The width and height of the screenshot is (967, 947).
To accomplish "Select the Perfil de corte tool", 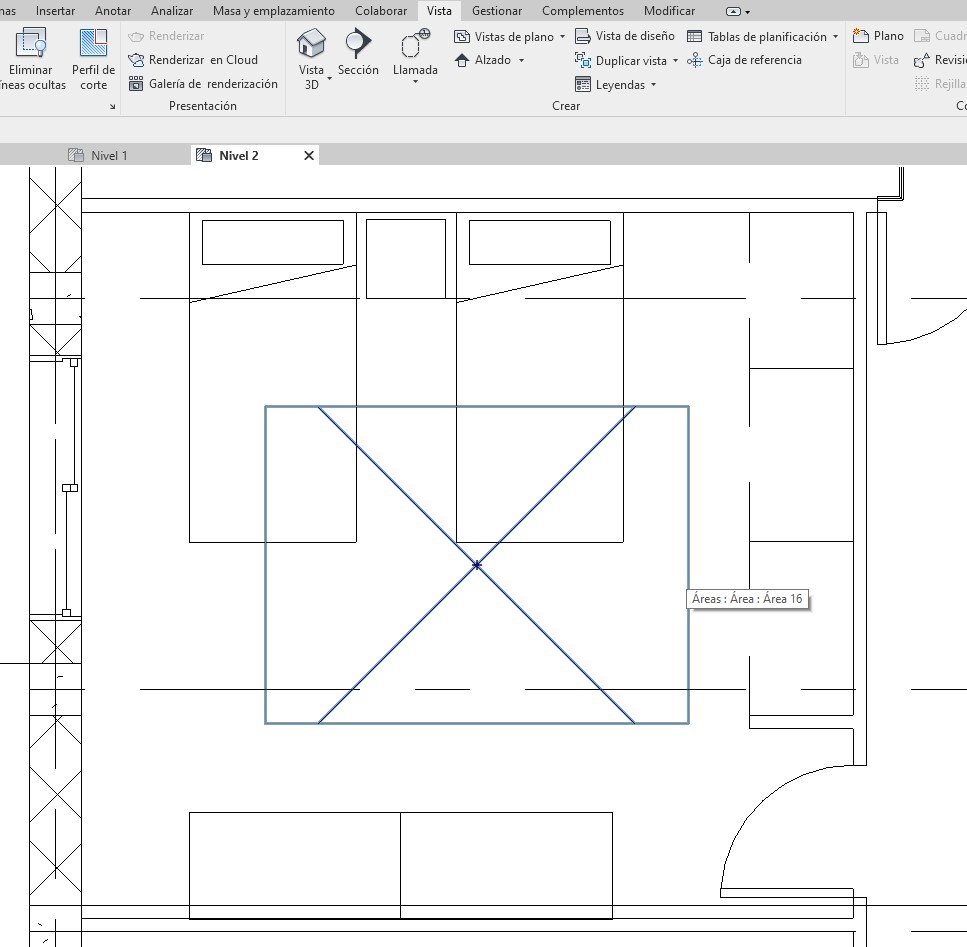I will tap(93, 43).
